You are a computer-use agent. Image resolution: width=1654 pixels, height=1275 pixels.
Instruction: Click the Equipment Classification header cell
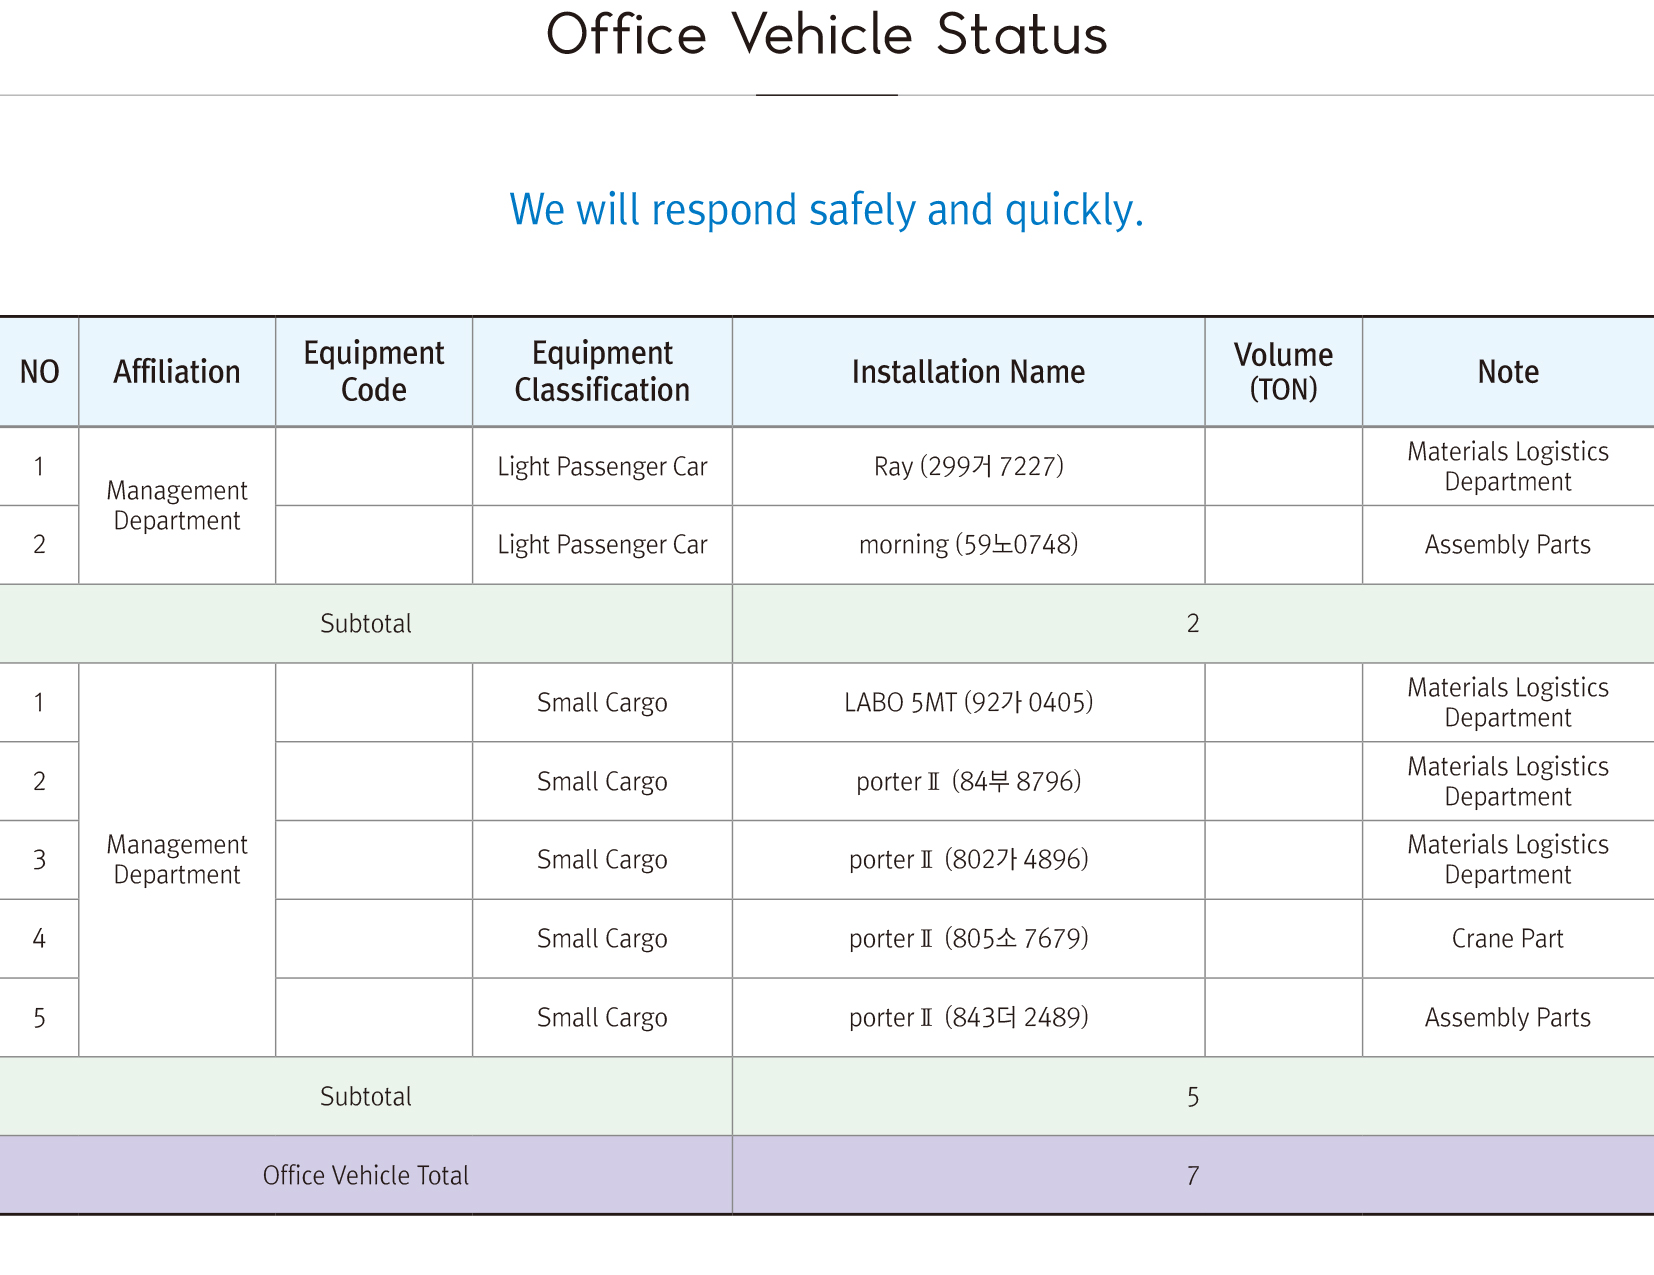click(x=602, y=371)
